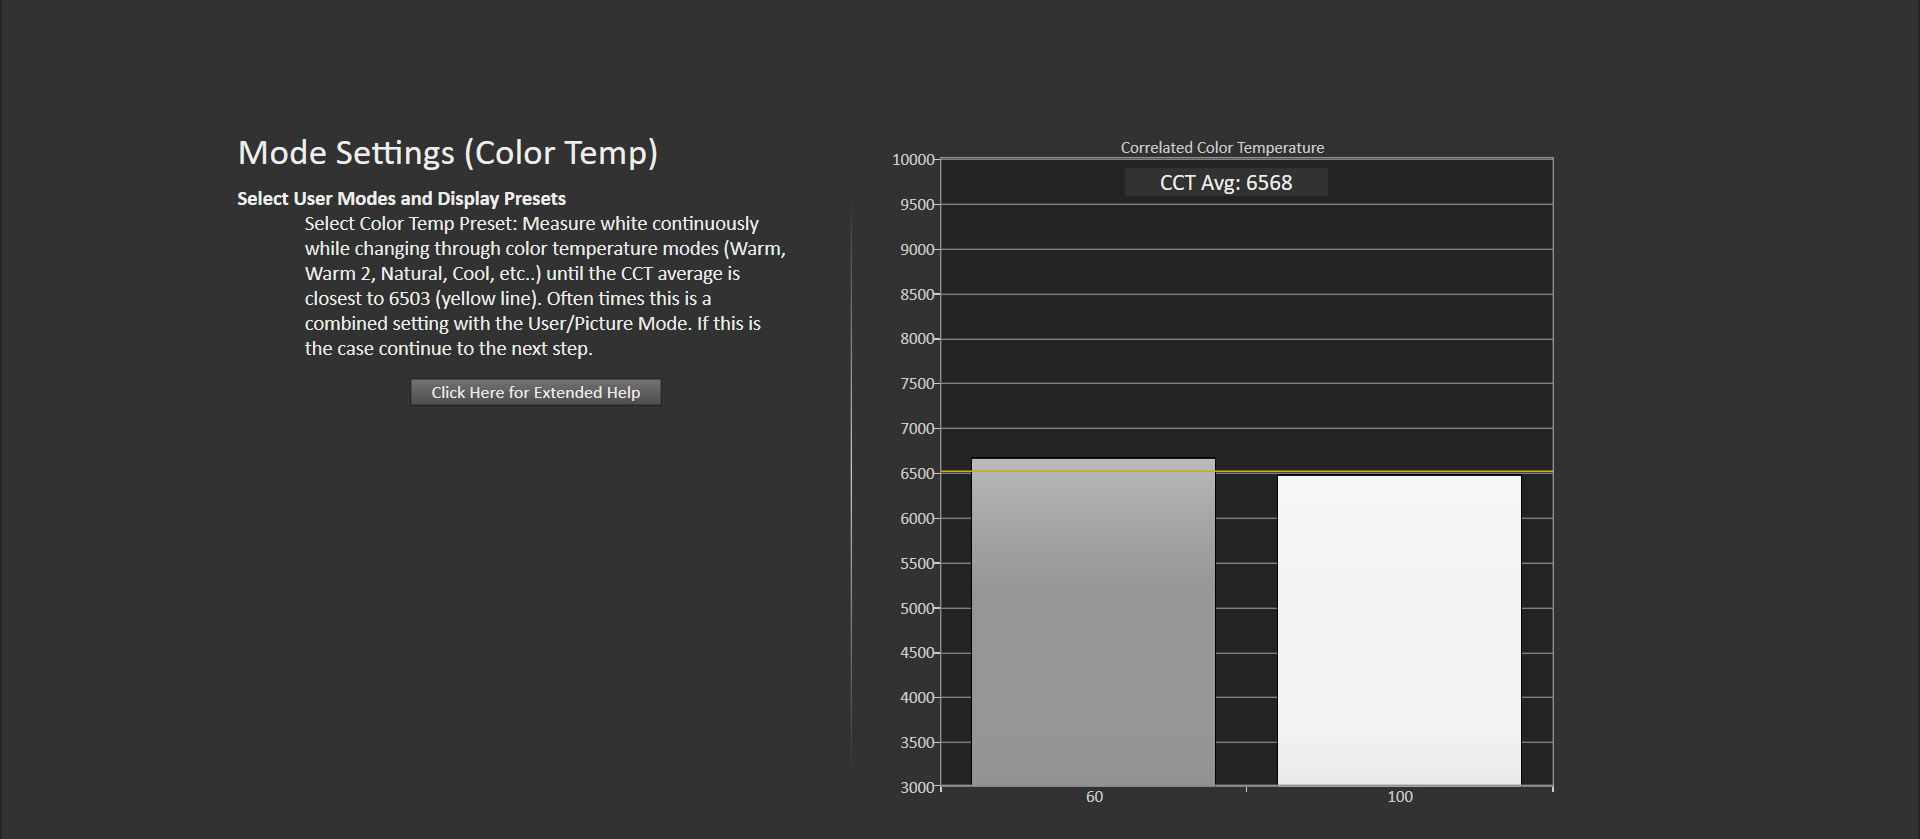Image resolution: width=1920 pixels, height=839 pixels.
Task: Click the 60 label on x-axis
Action: point(1094,797)
